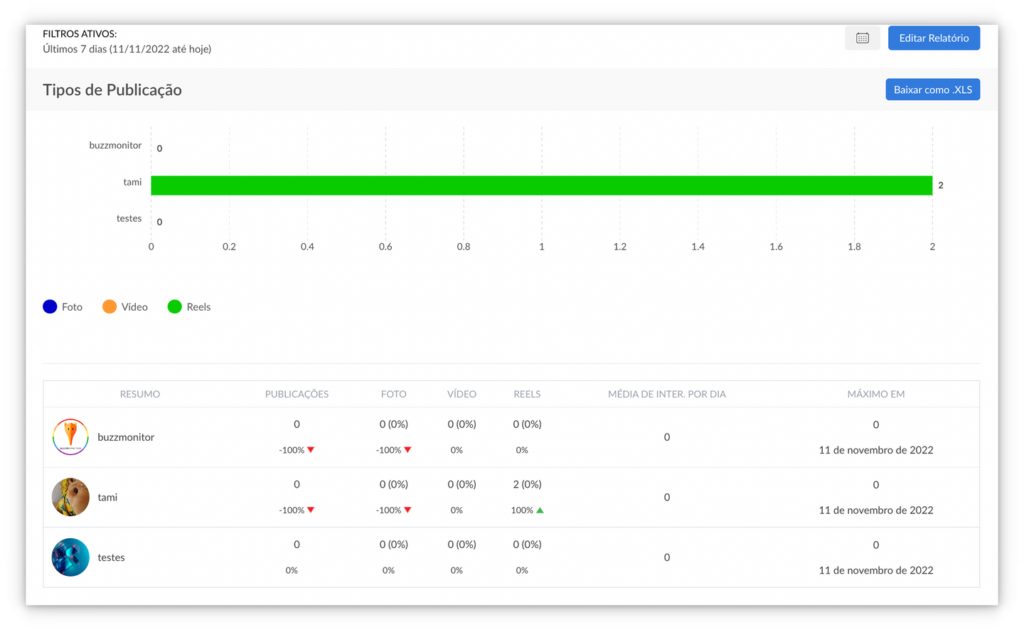Open the calendar date picker icon
Image resolution: width=1024 pixels, height=632 pixels.
[862, 38]
